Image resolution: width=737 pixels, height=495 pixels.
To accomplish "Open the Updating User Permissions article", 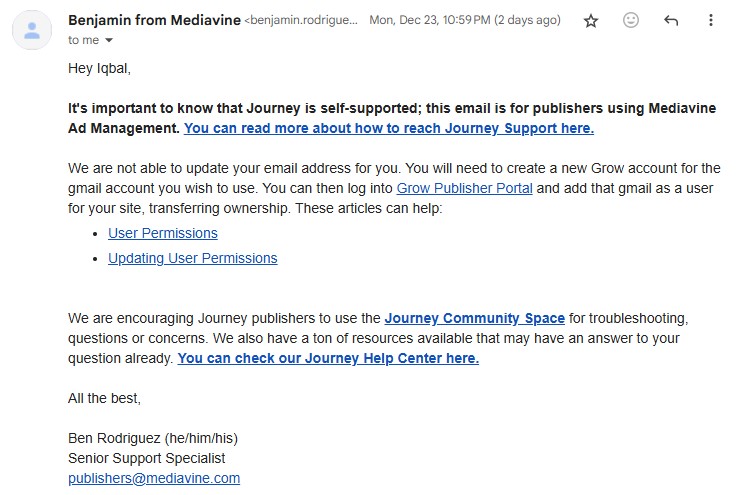I will pyautogui.click(x=192, y=258).
